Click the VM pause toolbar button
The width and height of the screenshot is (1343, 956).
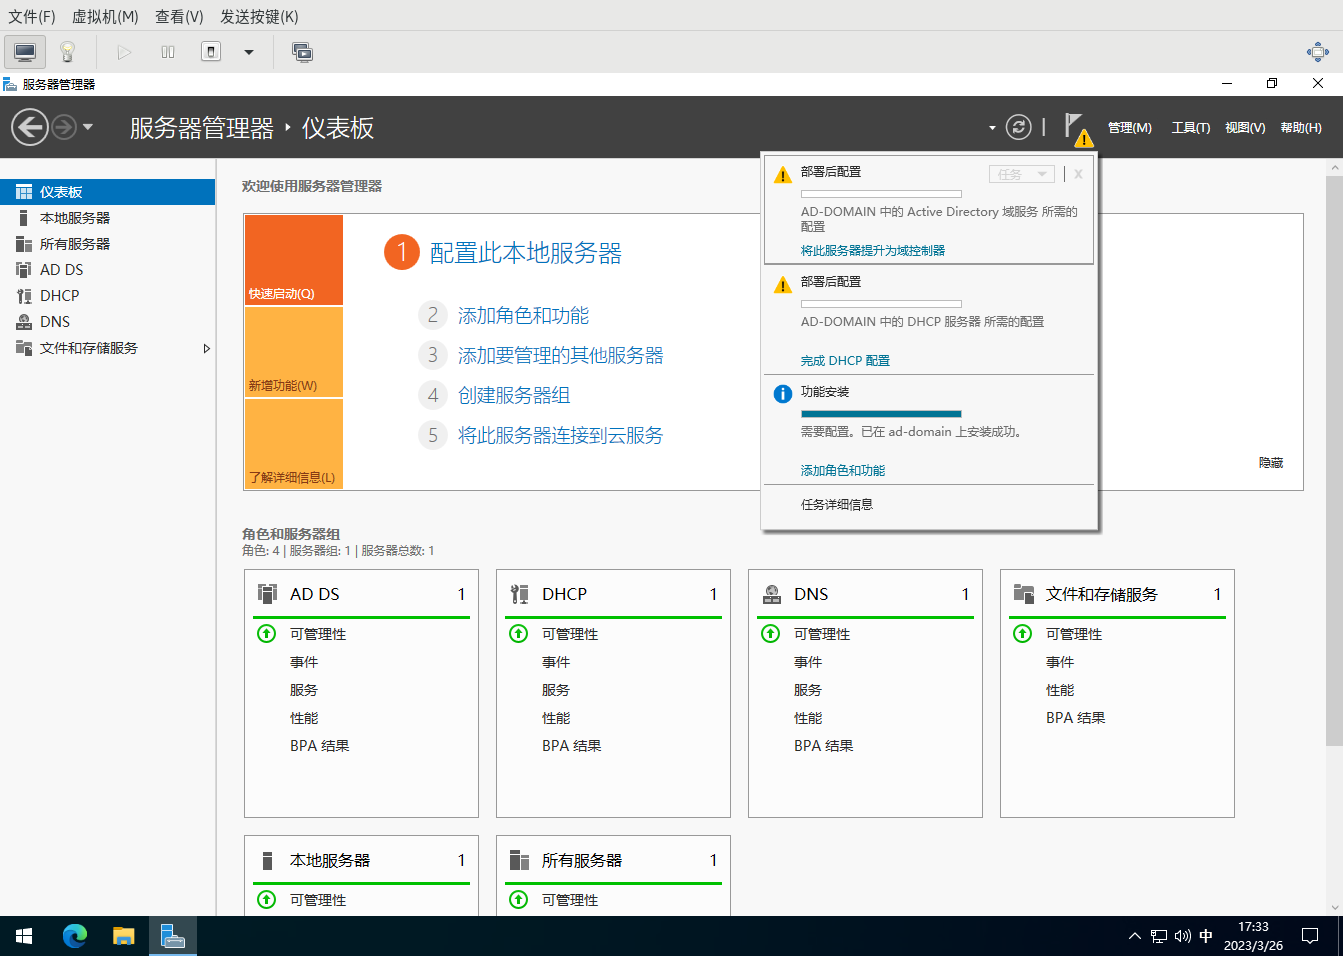point(168,52)
